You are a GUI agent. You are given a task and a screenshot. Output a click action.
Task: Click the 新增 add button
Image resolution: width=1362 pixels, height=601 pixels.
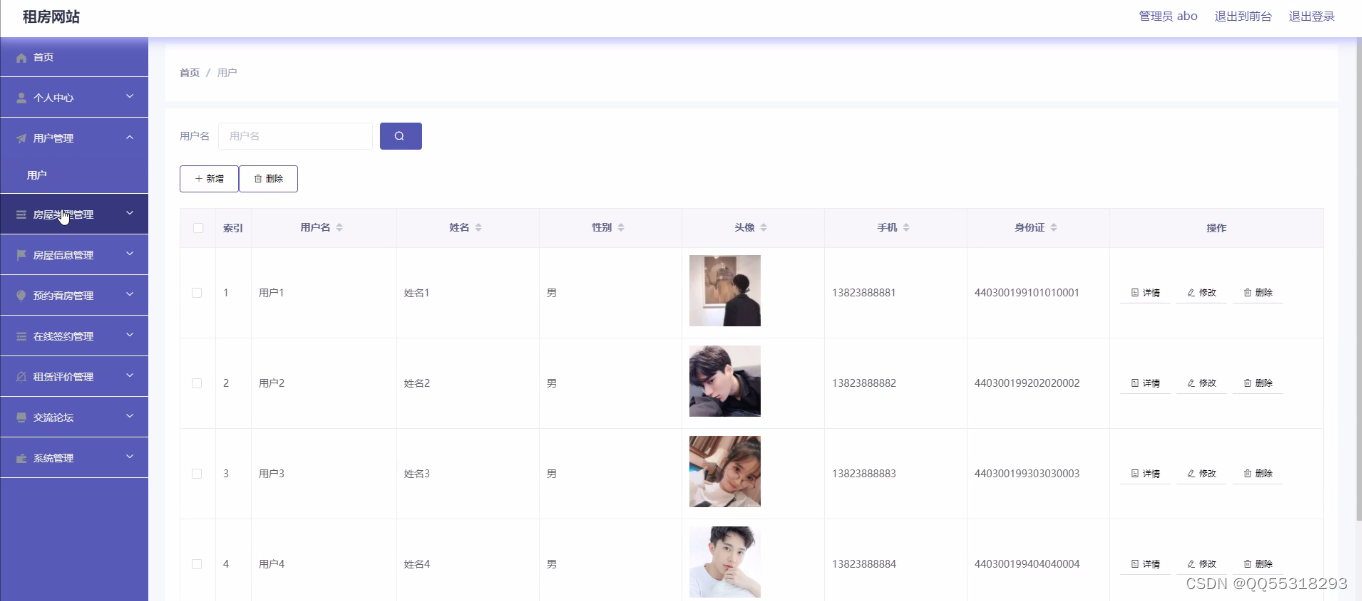click(209, 179)
